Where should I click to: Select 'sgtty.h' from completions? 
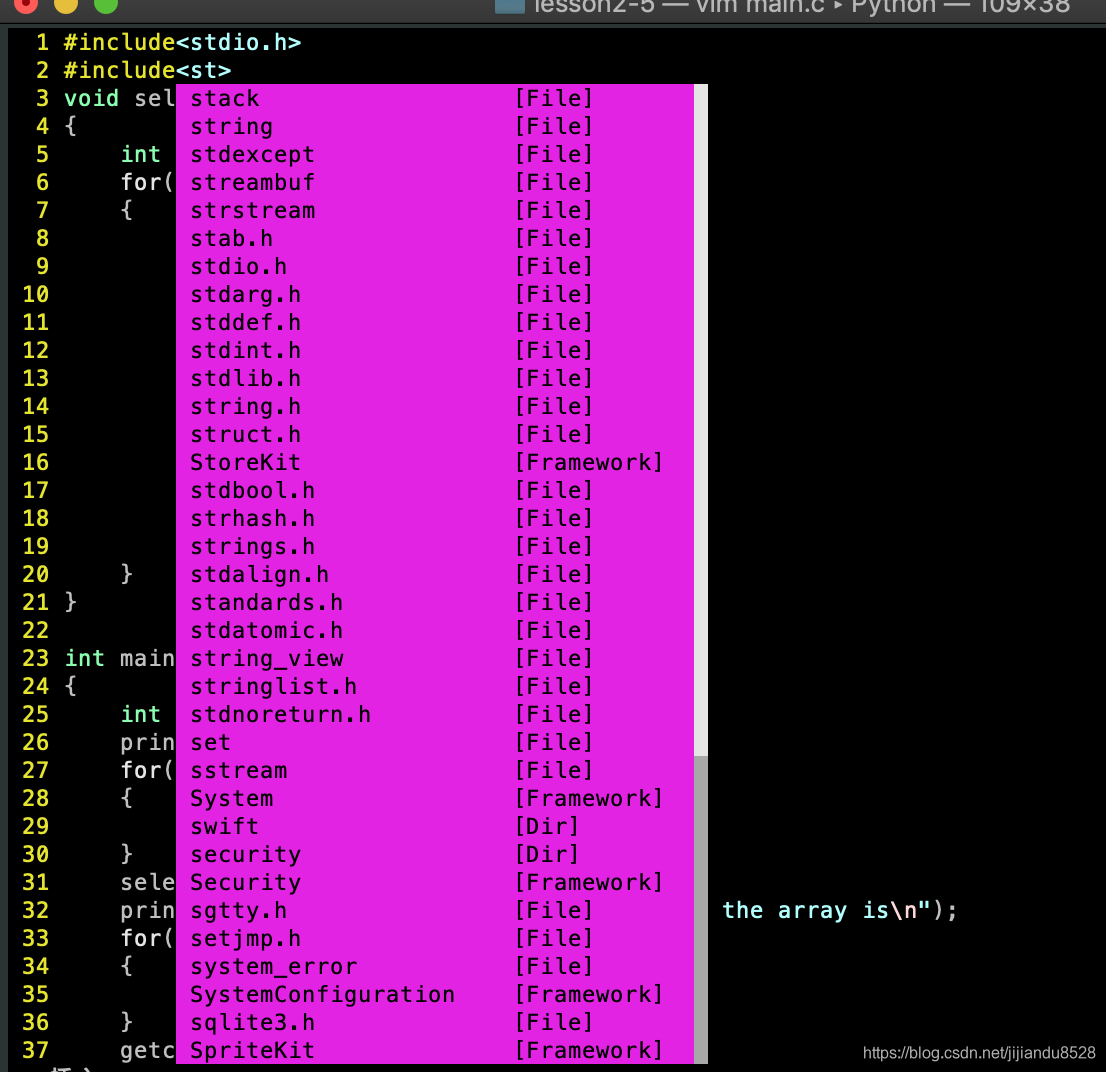[434, 910]
